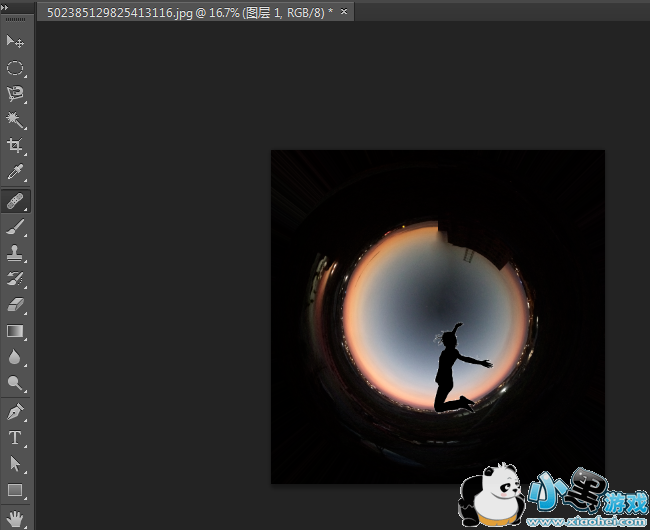
Task: Select the Clone Stamp tool
Action: [15, 253]
